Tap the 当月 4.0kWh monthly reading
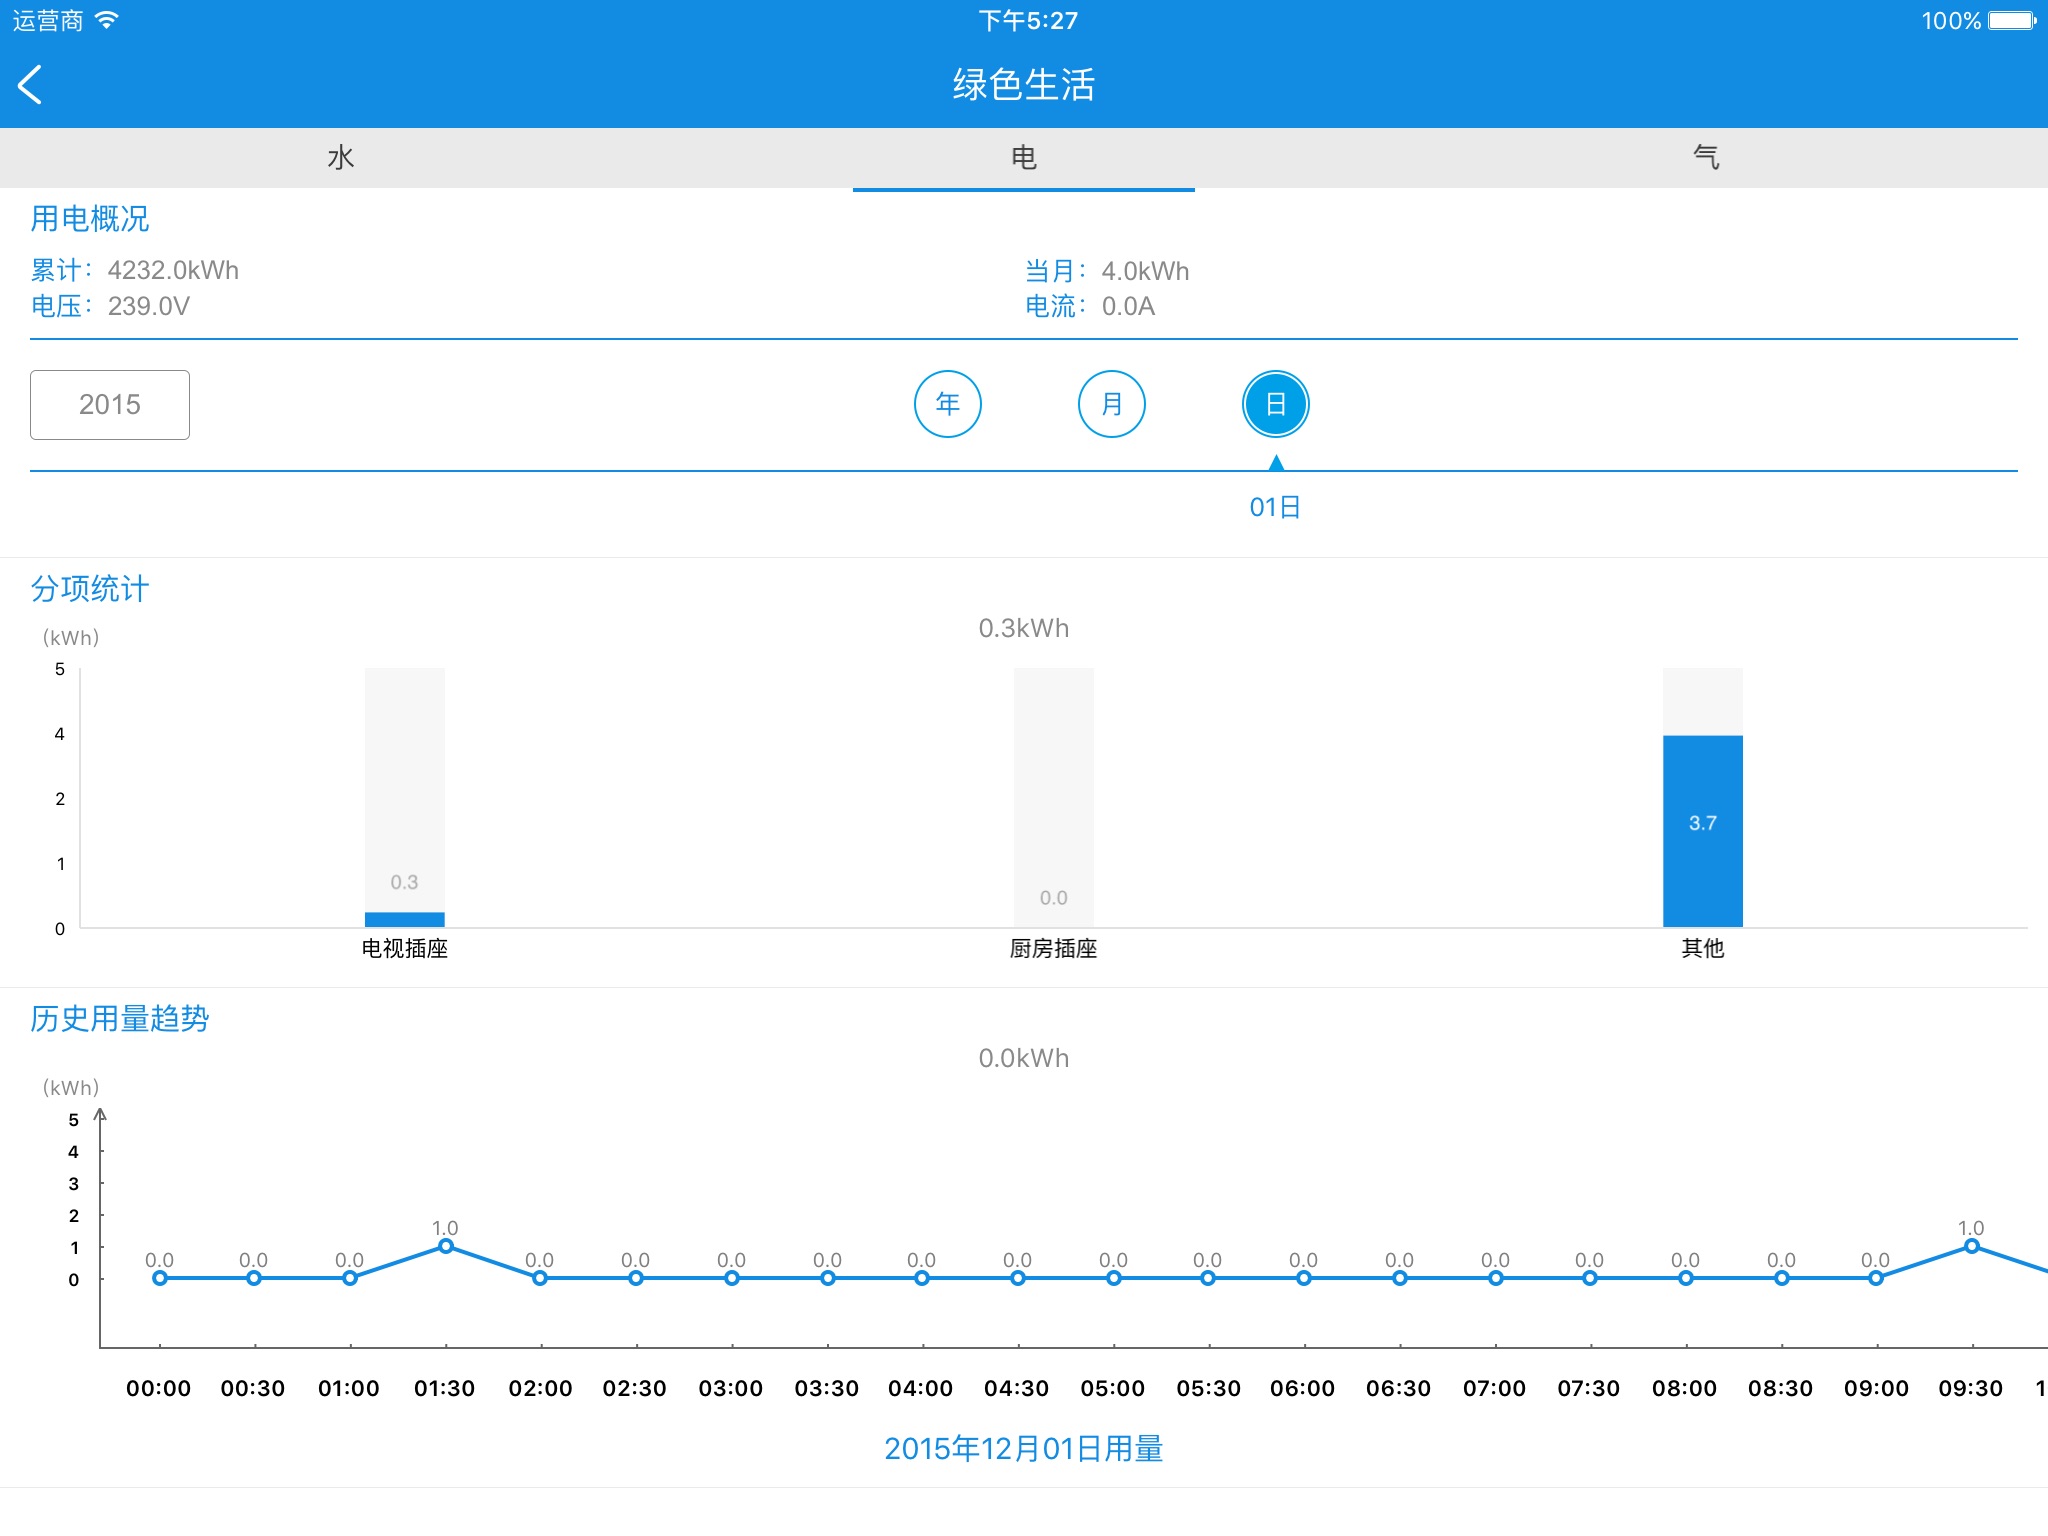Image resolution: width=2048 pixels, height=1536 pixels. [1107, 271]
